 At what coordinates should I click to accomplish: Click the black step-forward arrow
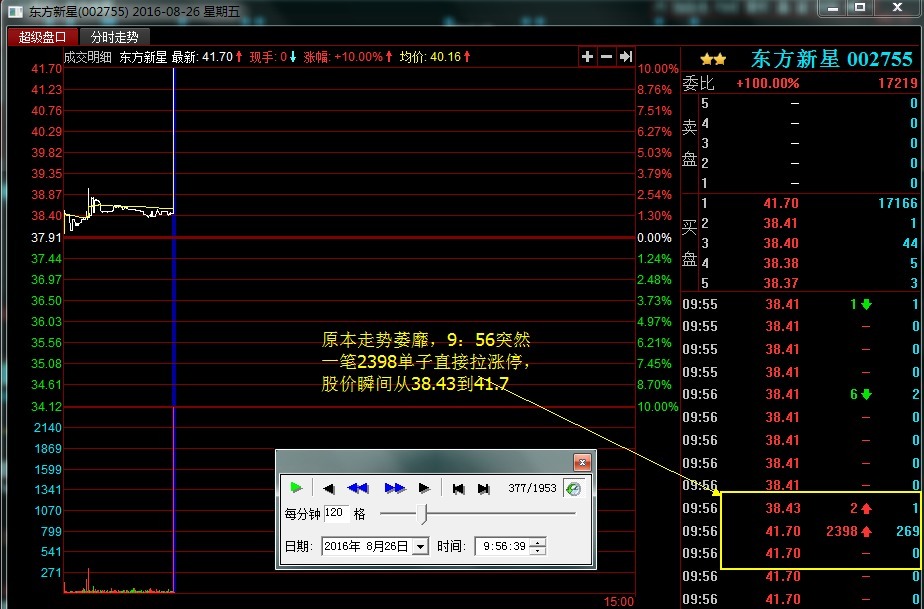pyautogui.click(x=424, y=488)
